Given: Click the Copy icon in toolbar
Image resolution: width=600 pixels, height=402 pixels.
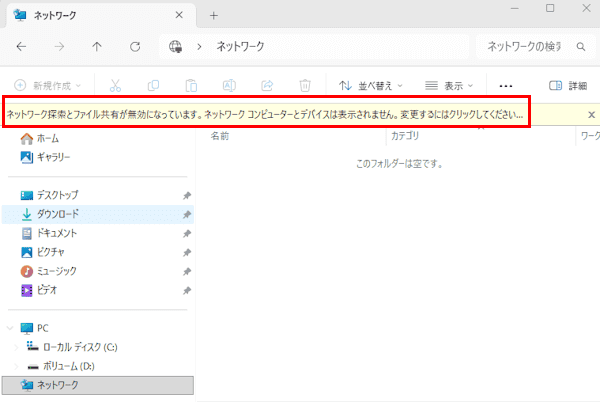Looking at the screenshot, I should [x=153, y=85].
